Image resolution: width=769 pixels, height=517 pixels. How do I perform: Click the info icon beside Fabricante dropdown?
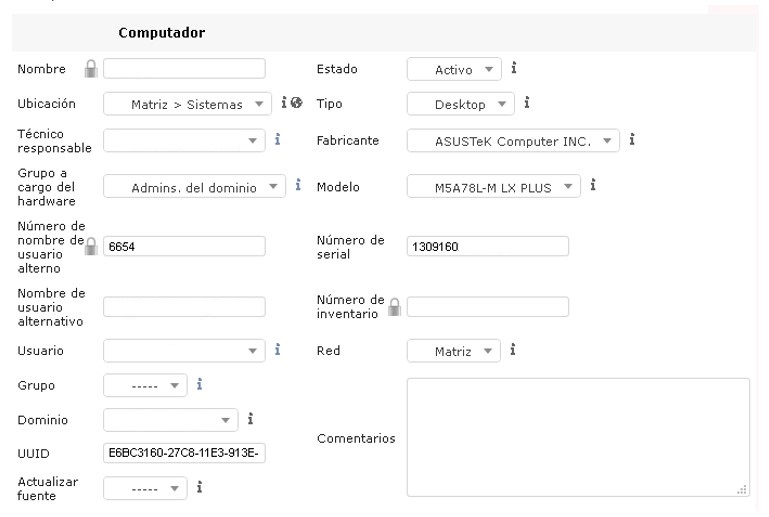click(632, 140)
